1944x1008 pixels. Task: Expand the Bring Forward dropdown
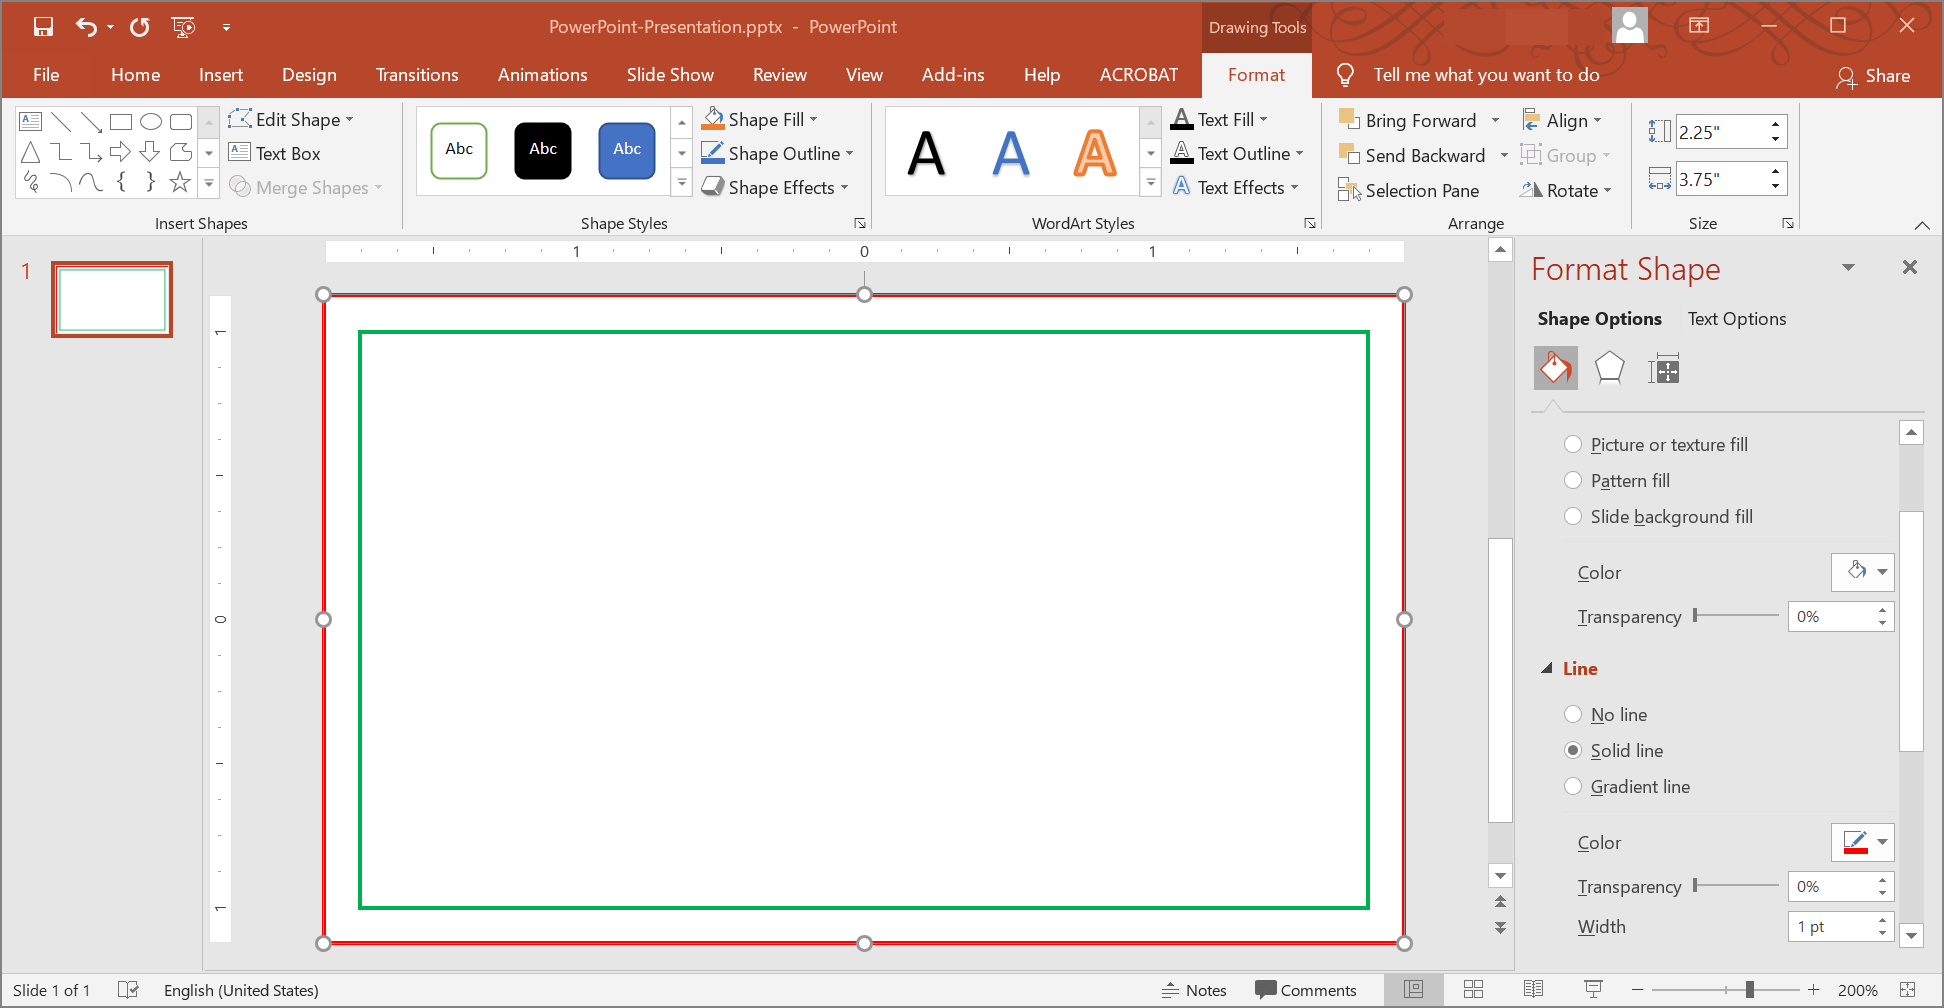1495,120
